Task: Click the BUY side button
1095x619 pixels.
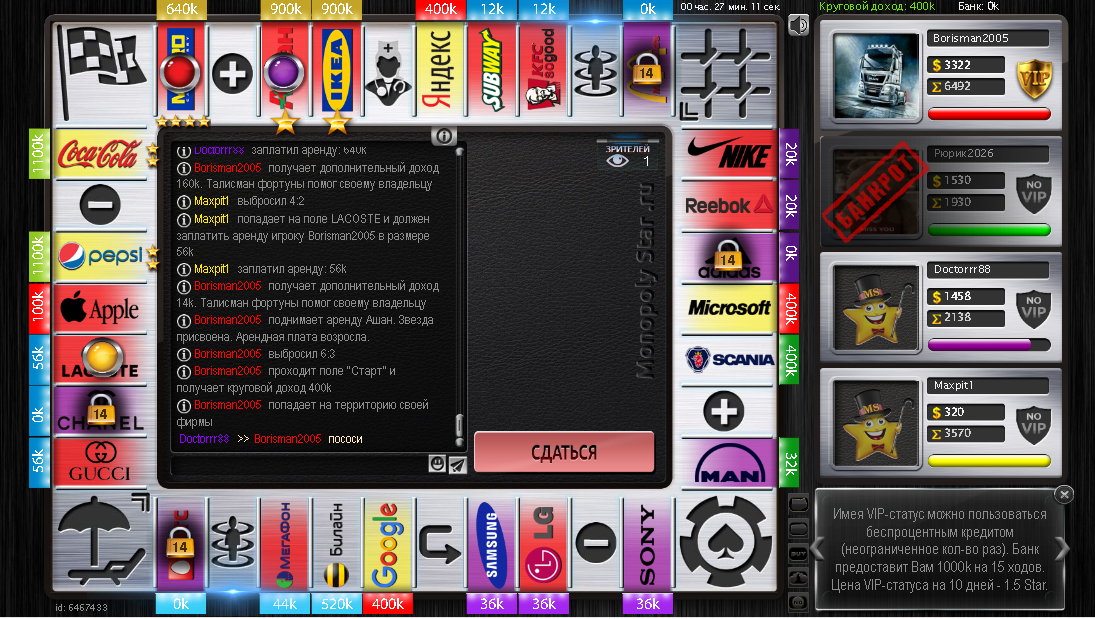Action: (798, 553)
